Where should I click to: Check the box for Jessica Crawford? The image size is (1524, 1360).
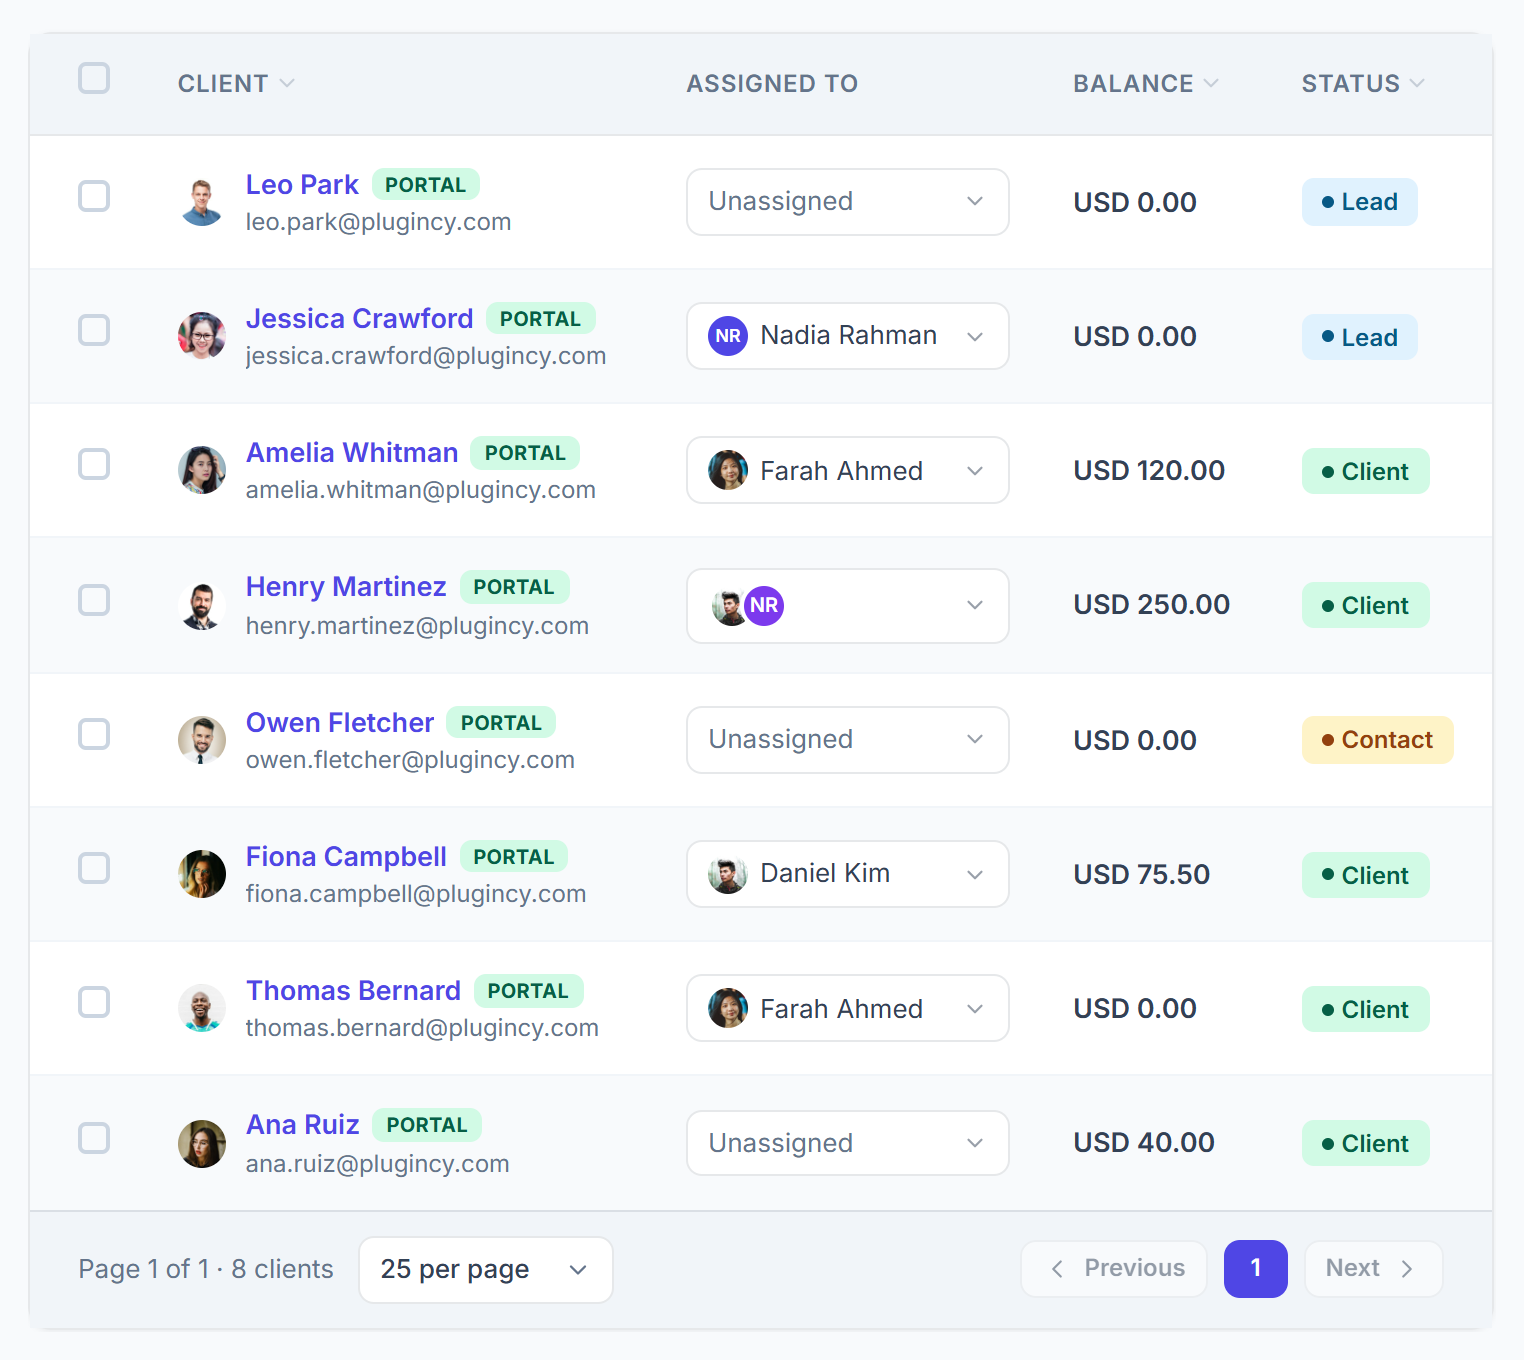point(94,330)
